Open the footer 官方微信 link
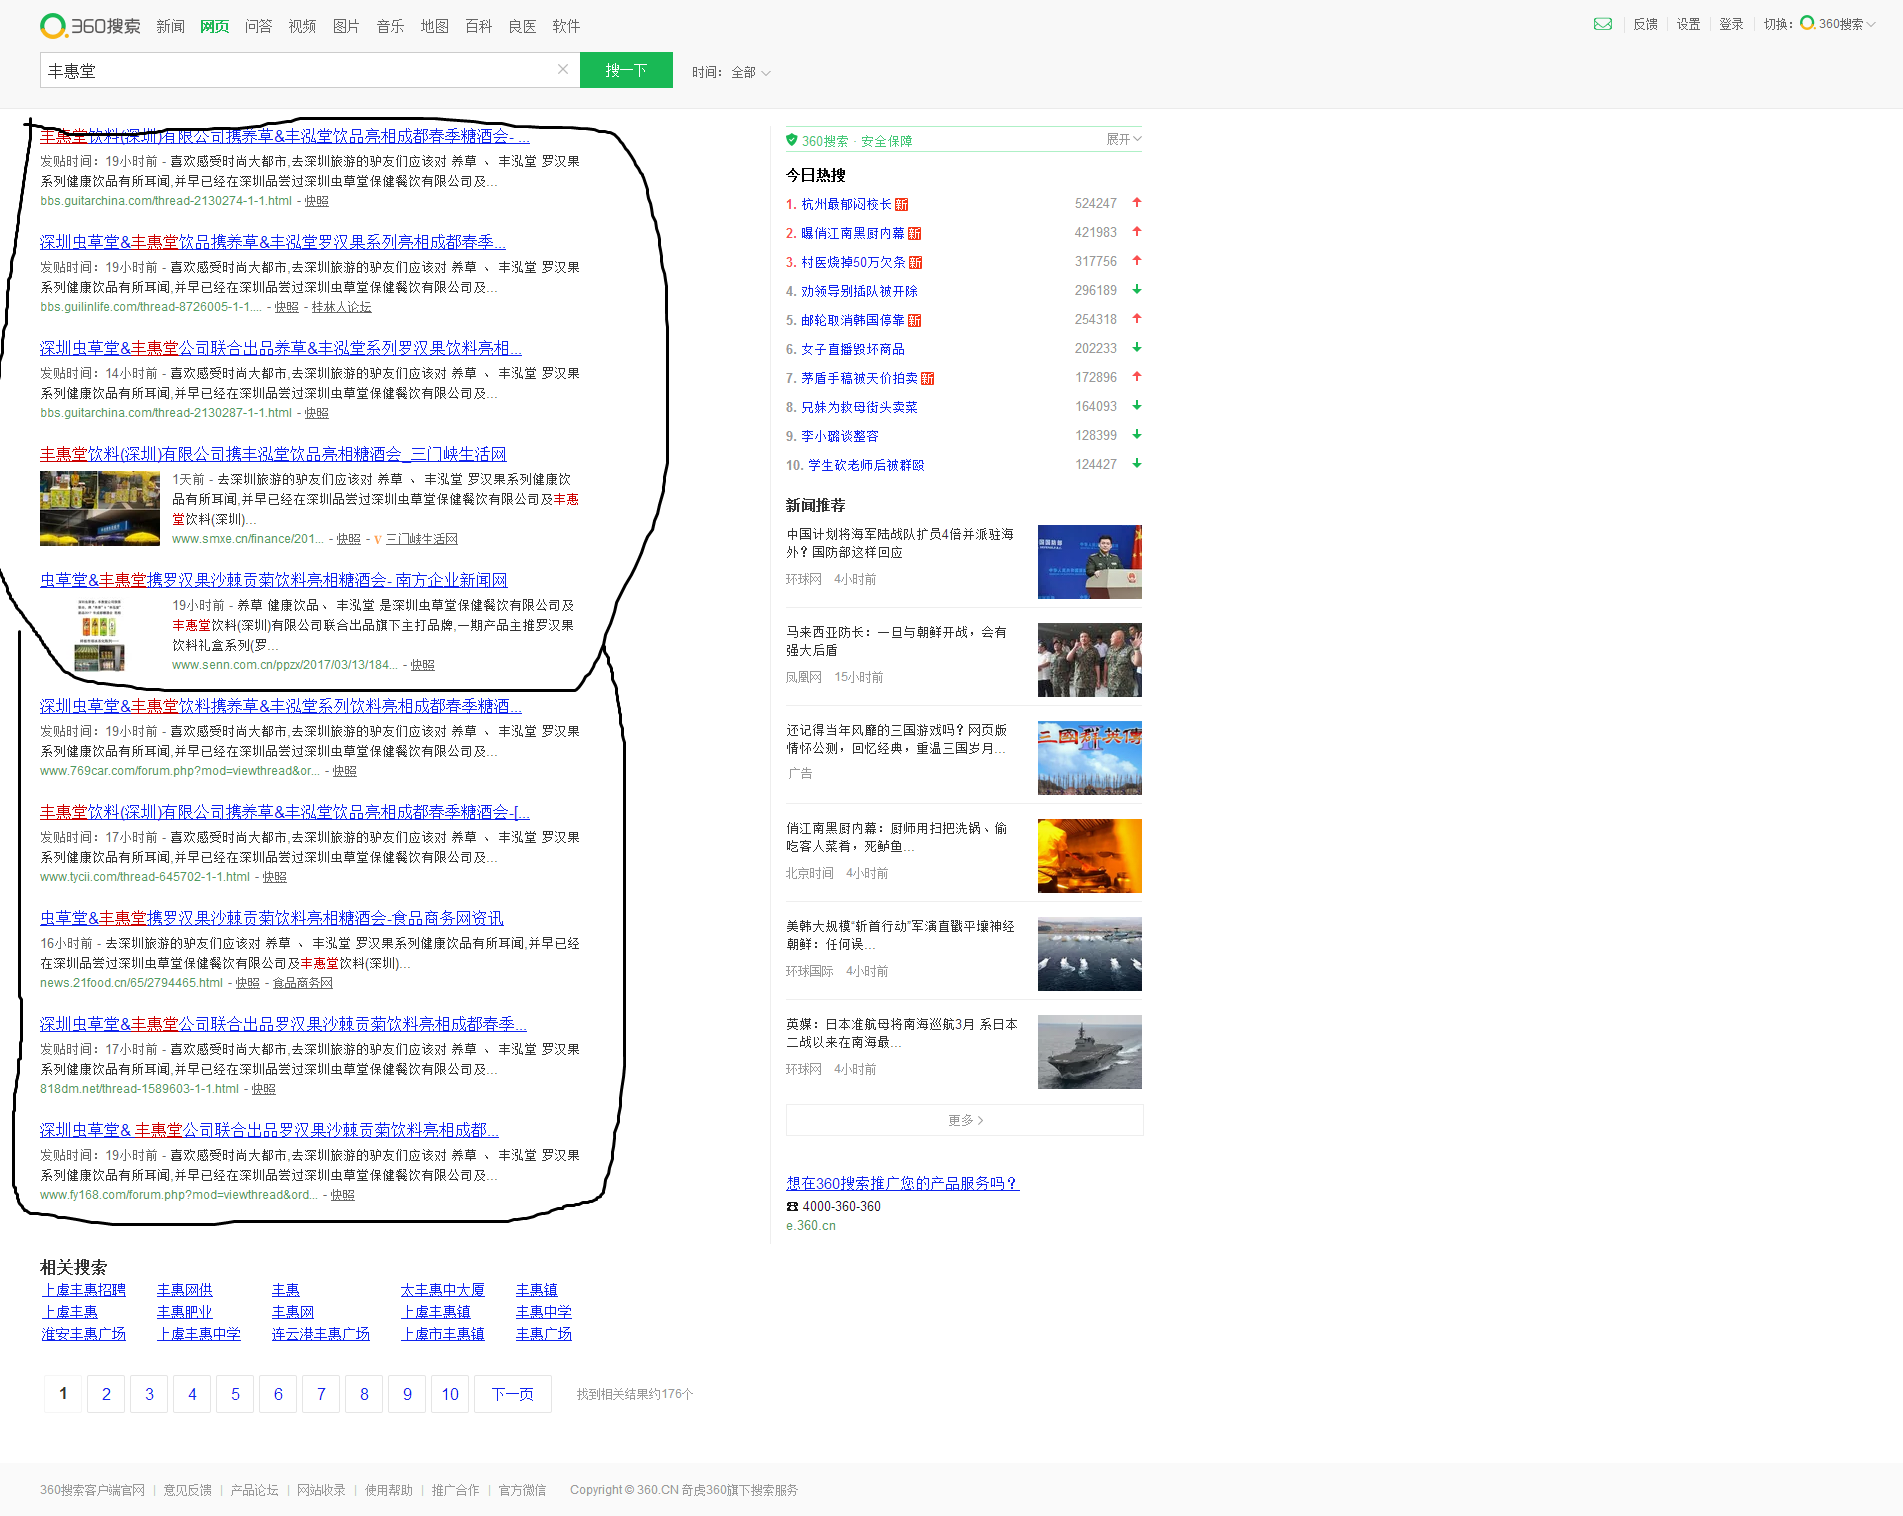Viewport: 1903px width, 1516px height. [x=522, y=1490]
